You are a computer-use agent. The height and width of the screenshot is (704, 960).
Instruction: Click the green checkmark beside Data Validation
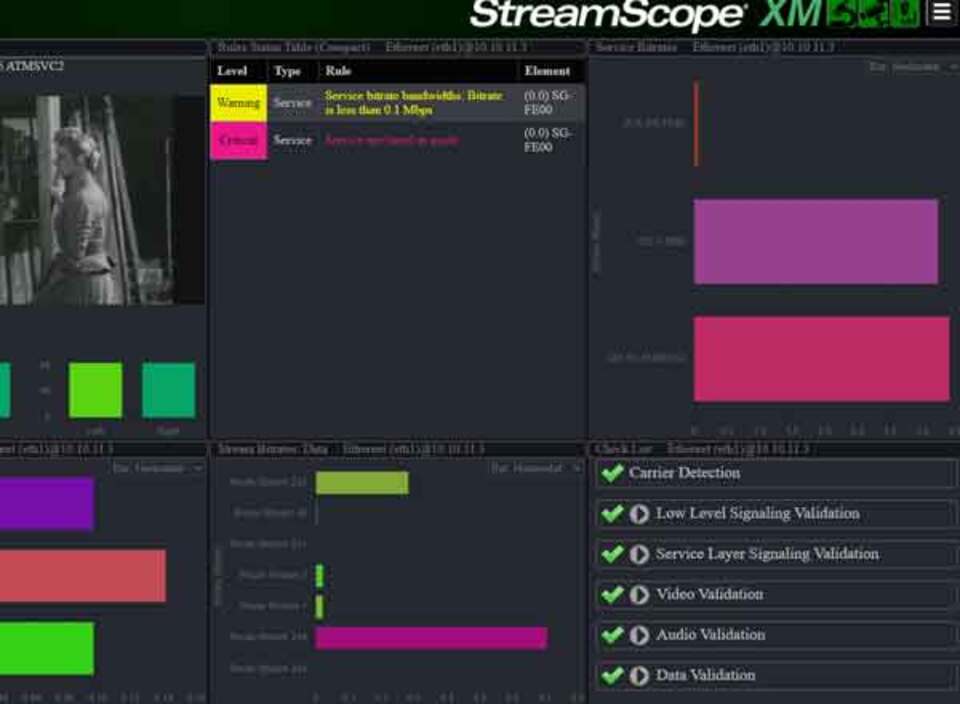(x=612, y=676)
